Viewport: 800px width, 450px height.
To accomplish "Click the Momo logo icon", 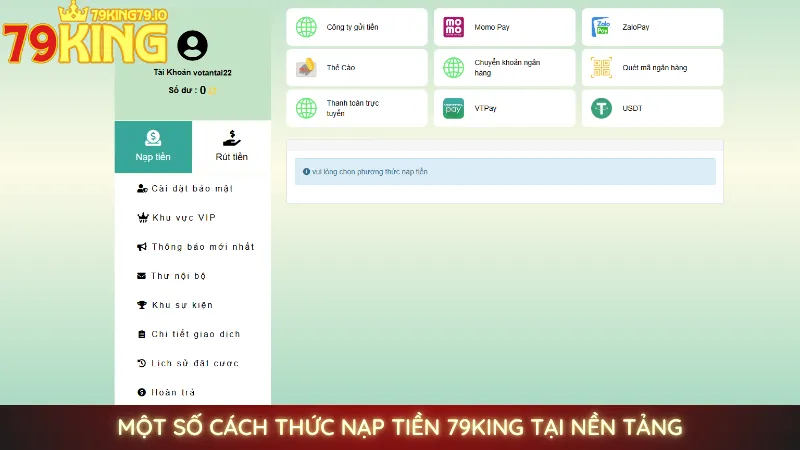I will click(454, 27).
